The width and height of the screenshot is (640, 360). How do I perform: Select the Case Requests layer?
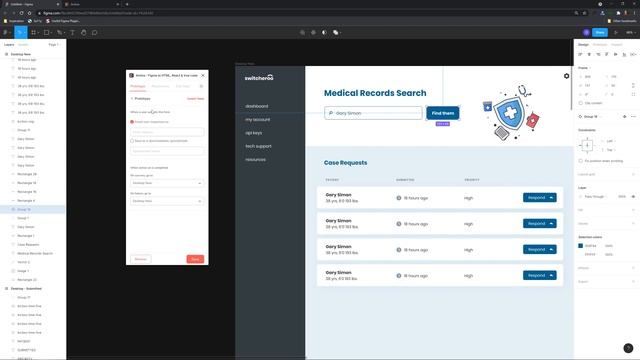[x=28, y=244]
